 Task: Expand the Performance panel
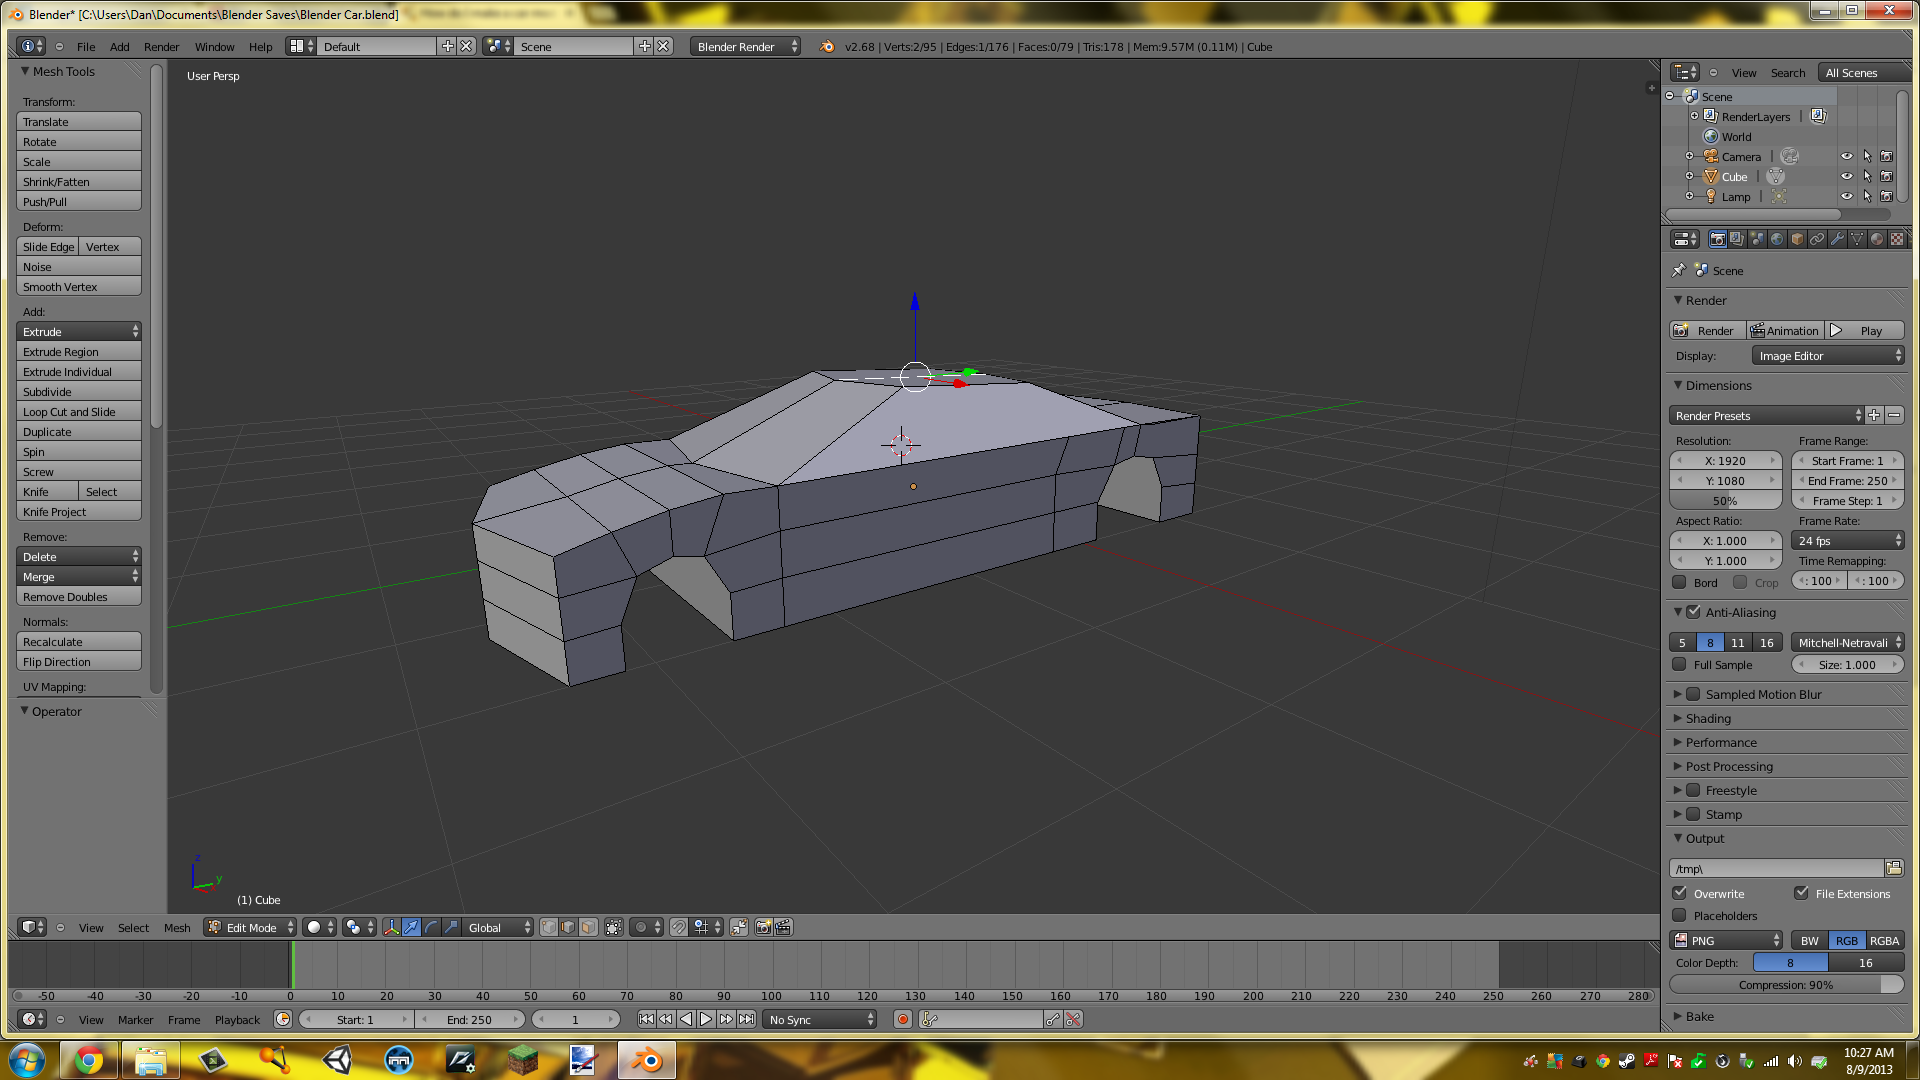point(1721,742)
